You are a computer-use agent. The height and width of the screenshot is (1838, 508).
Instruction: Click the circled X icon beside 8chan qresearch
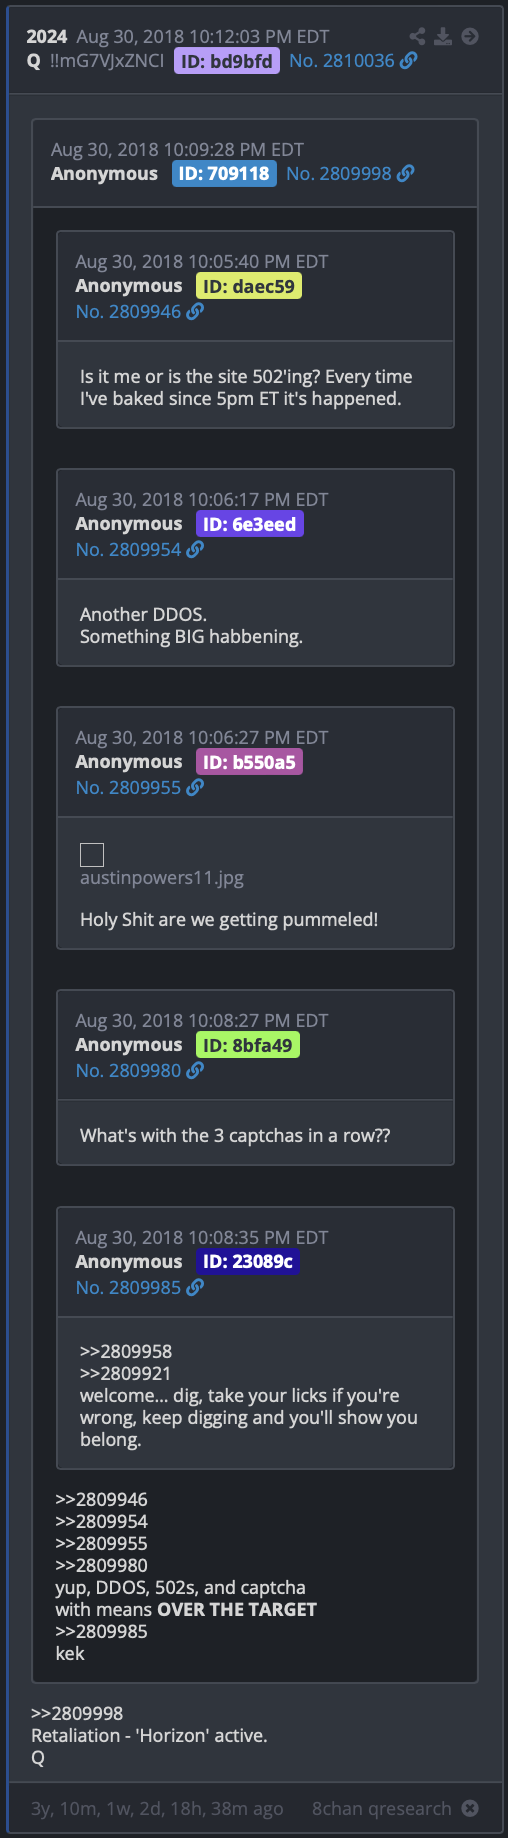(x=470, y=1809)
